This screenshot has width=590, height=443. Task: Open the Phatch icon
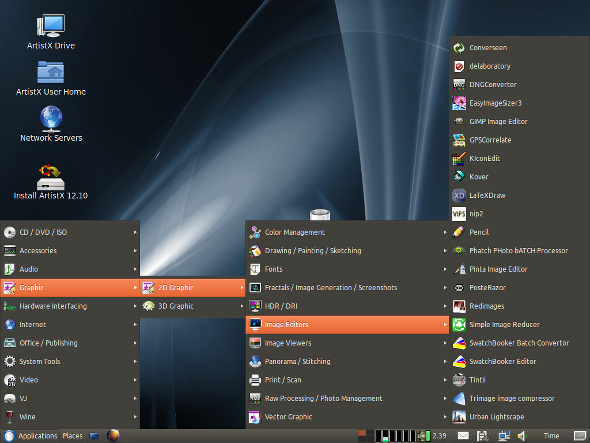pyautogui.click(x=459, y=251)
